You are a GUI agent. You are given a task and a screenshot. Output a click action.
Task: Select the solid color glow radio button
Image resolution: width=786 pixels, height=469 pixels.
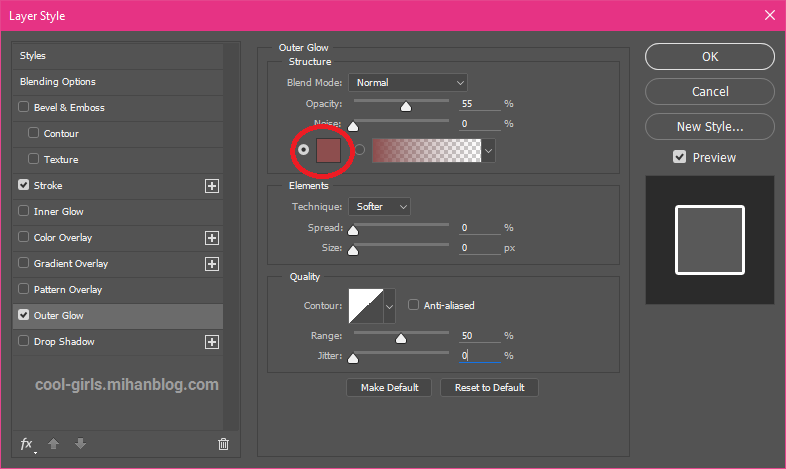coord(303,149)
